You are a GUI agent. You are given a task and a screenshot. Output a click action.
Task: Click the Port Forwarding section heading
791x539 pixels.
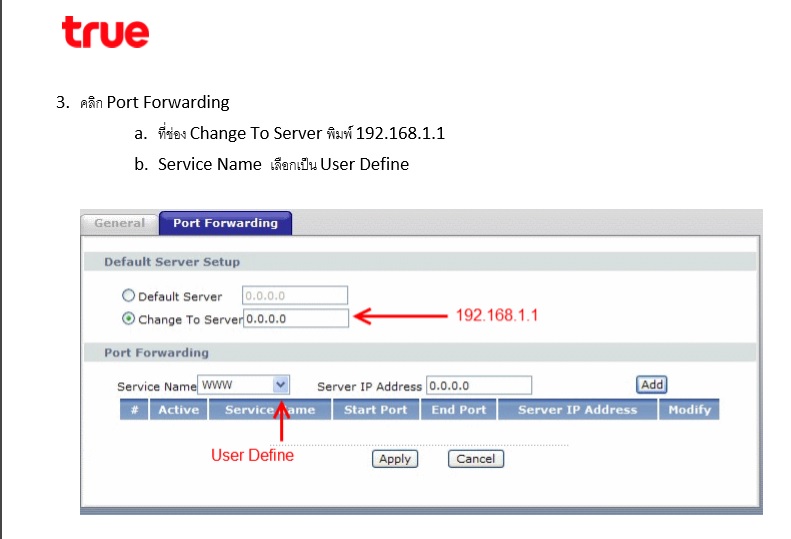point(156,353)
